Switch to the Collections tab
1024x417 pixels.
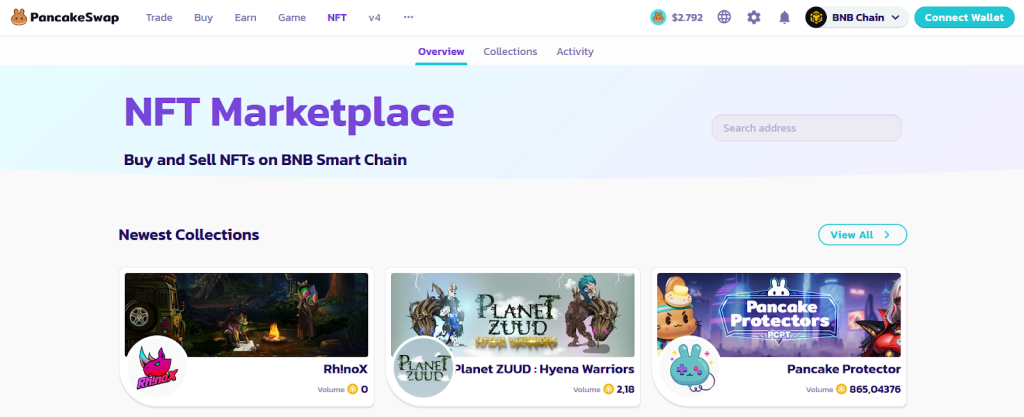(x=510, y=52)
